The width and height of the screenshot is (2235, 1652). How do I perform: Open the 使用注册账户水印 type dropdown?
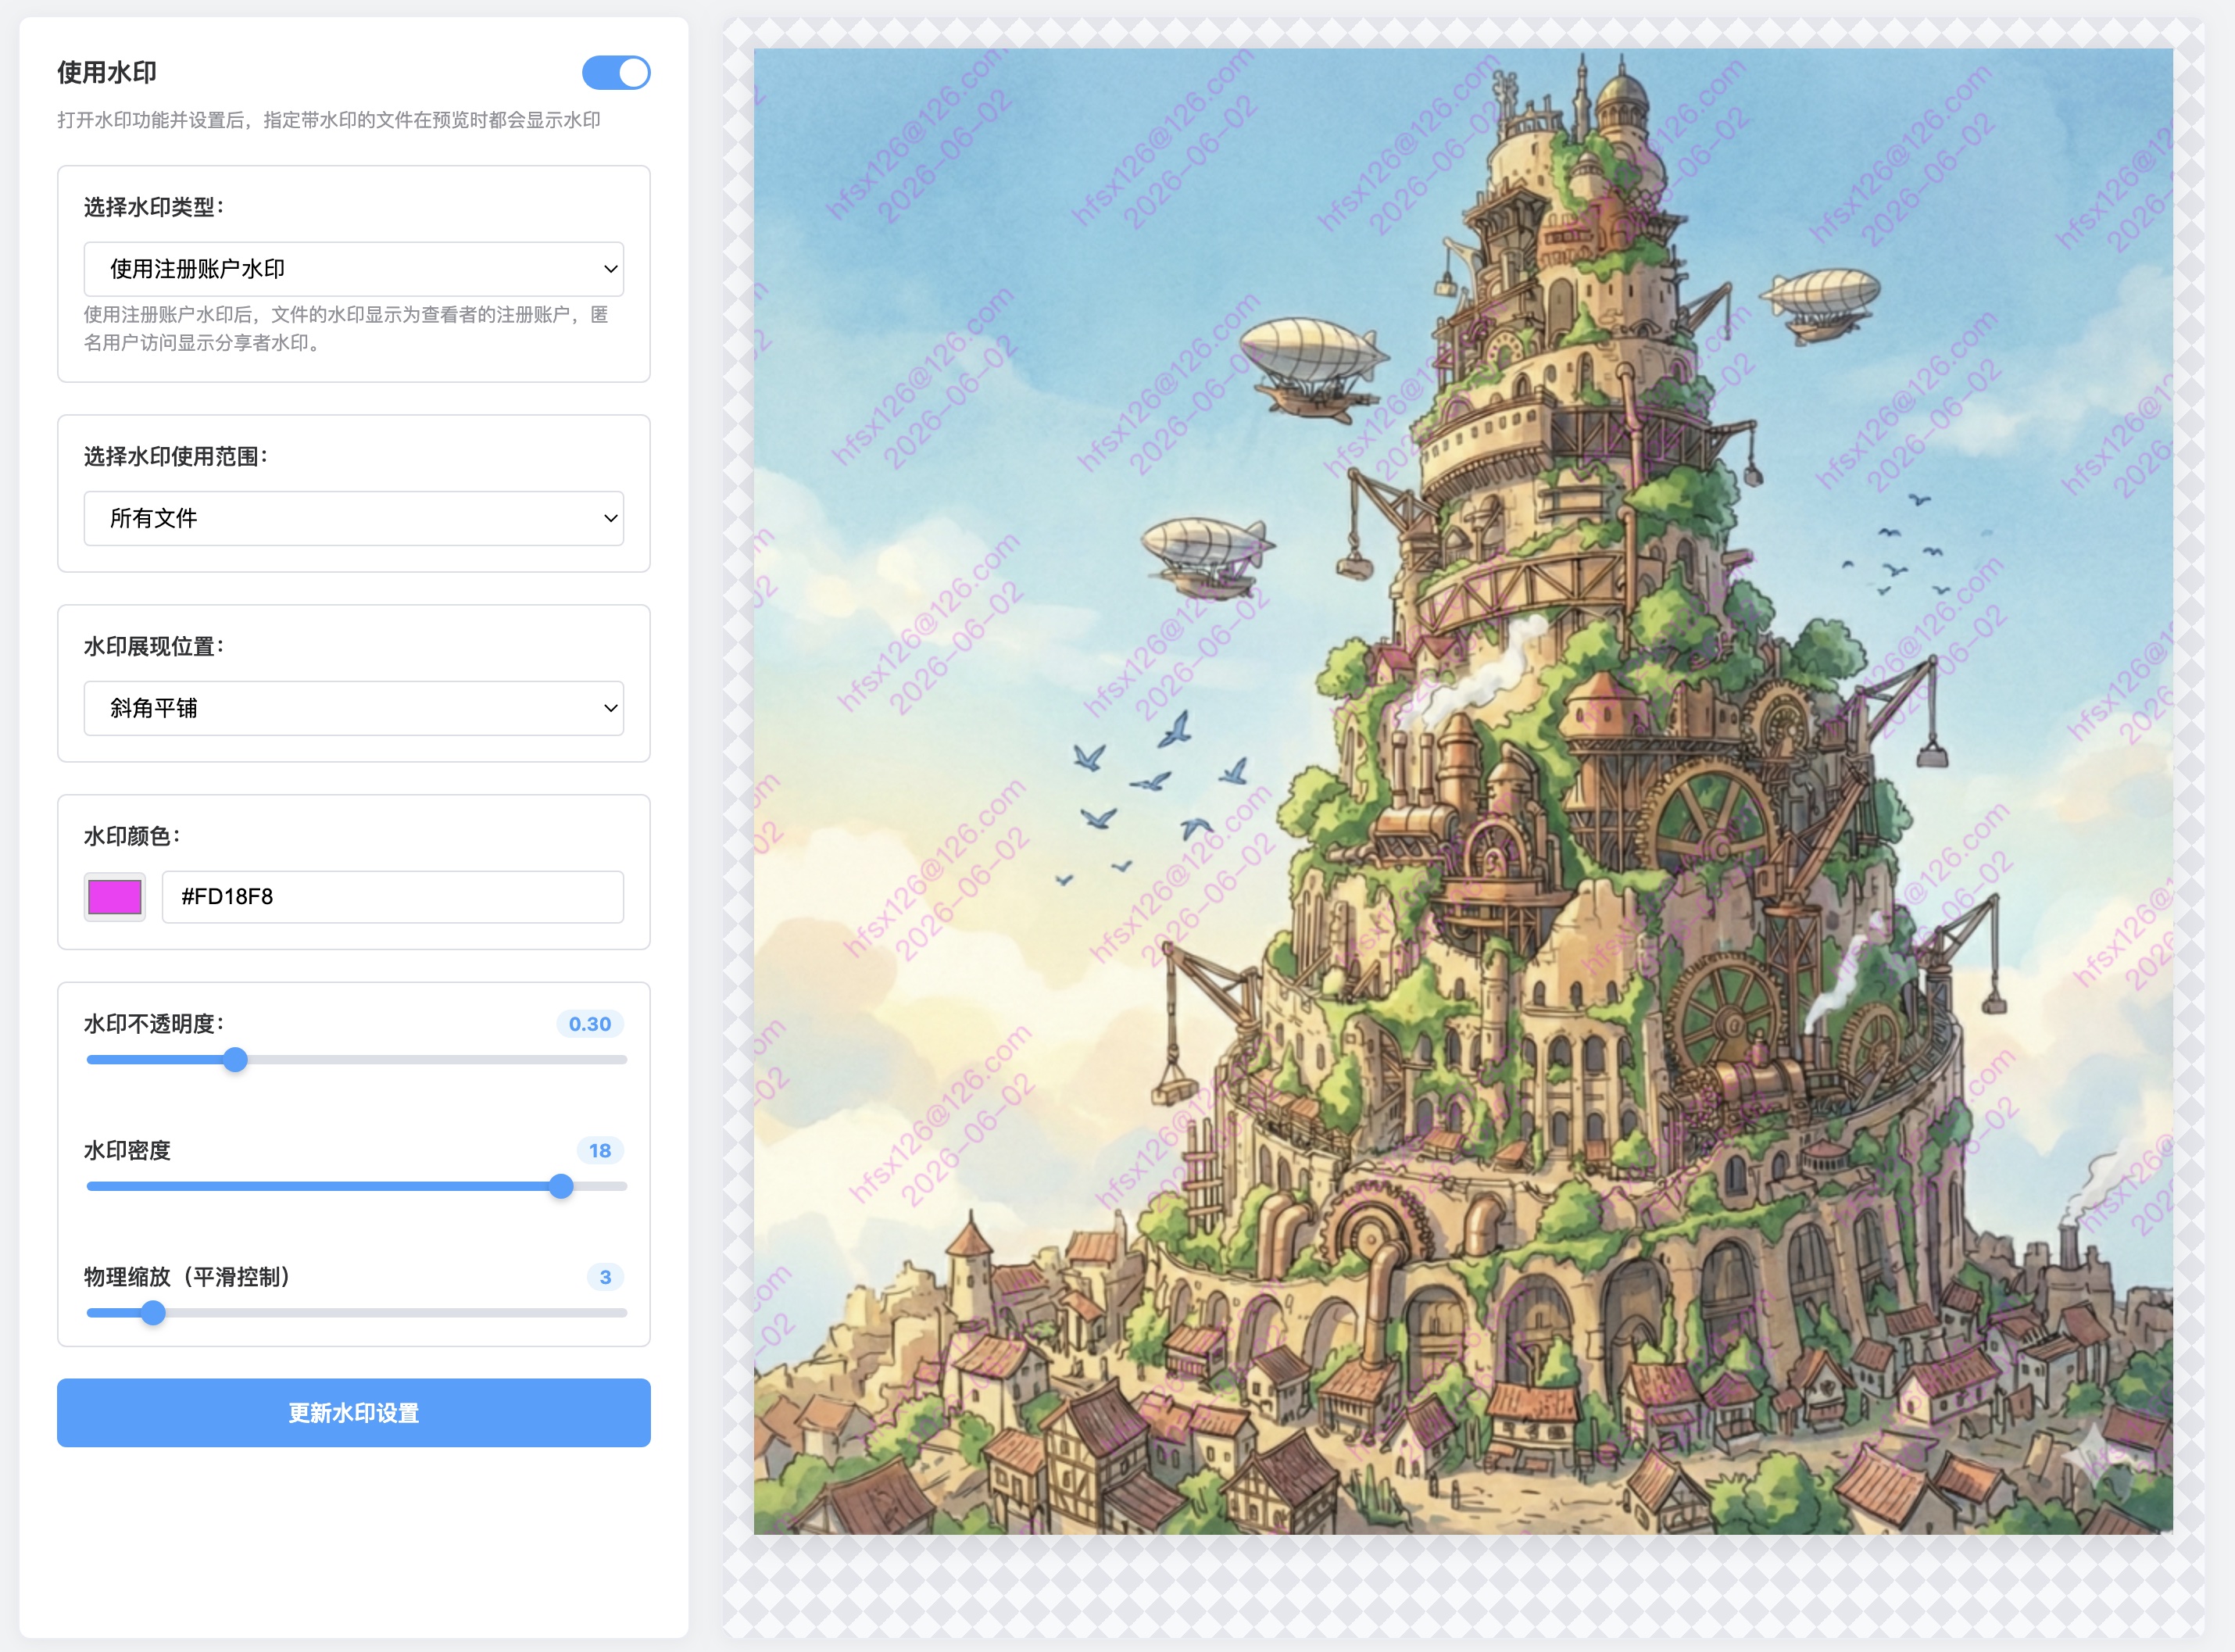click(354, 269)
